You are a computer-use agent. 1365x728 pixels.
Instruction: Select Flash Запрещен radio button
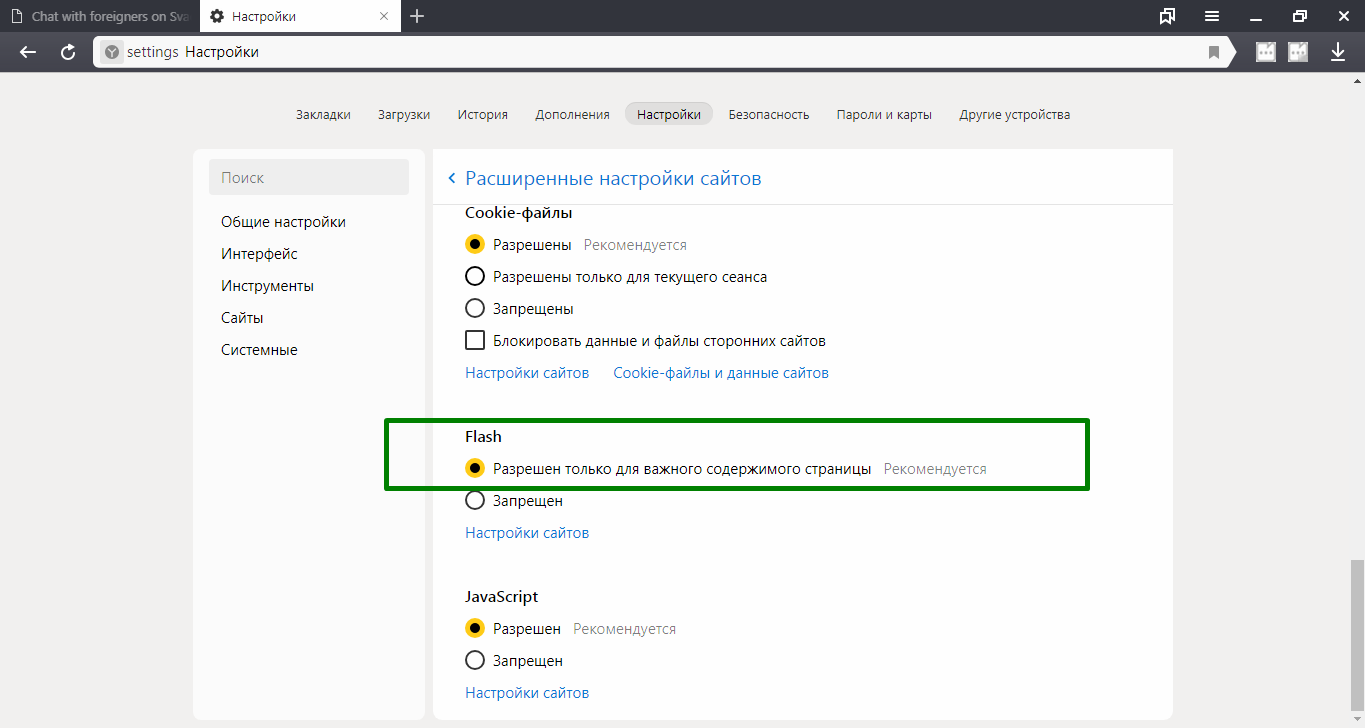coord(475,500)
